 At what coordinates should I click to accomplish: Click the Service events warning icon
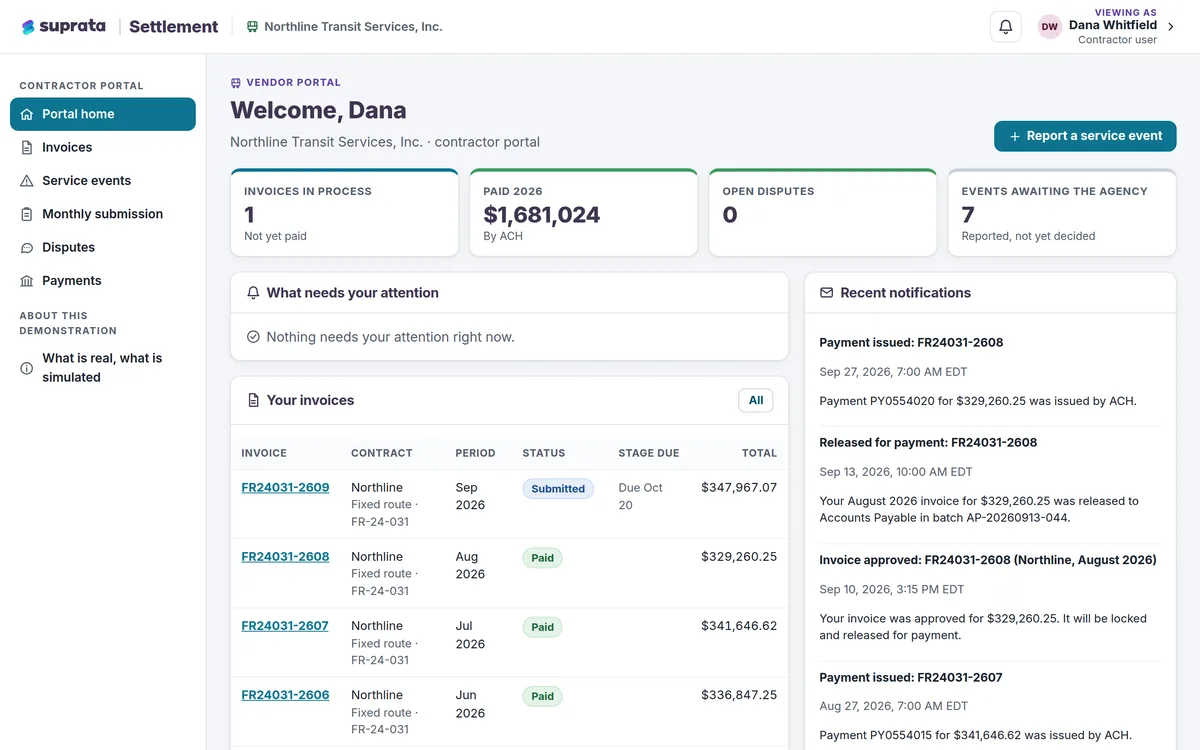[27, 181]
